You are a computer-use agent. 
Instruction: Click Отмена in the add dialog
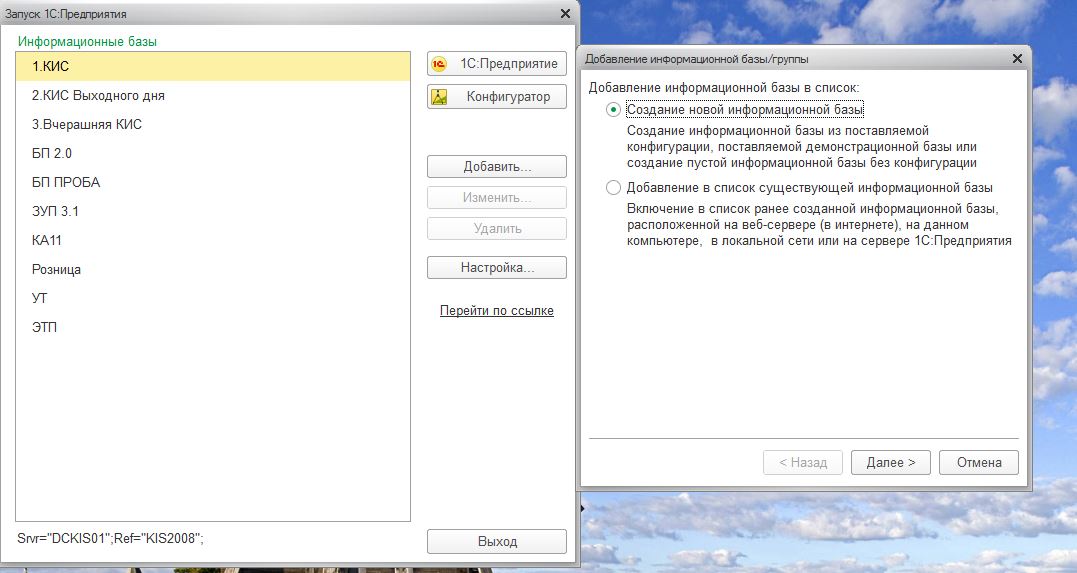click(979, 462)
